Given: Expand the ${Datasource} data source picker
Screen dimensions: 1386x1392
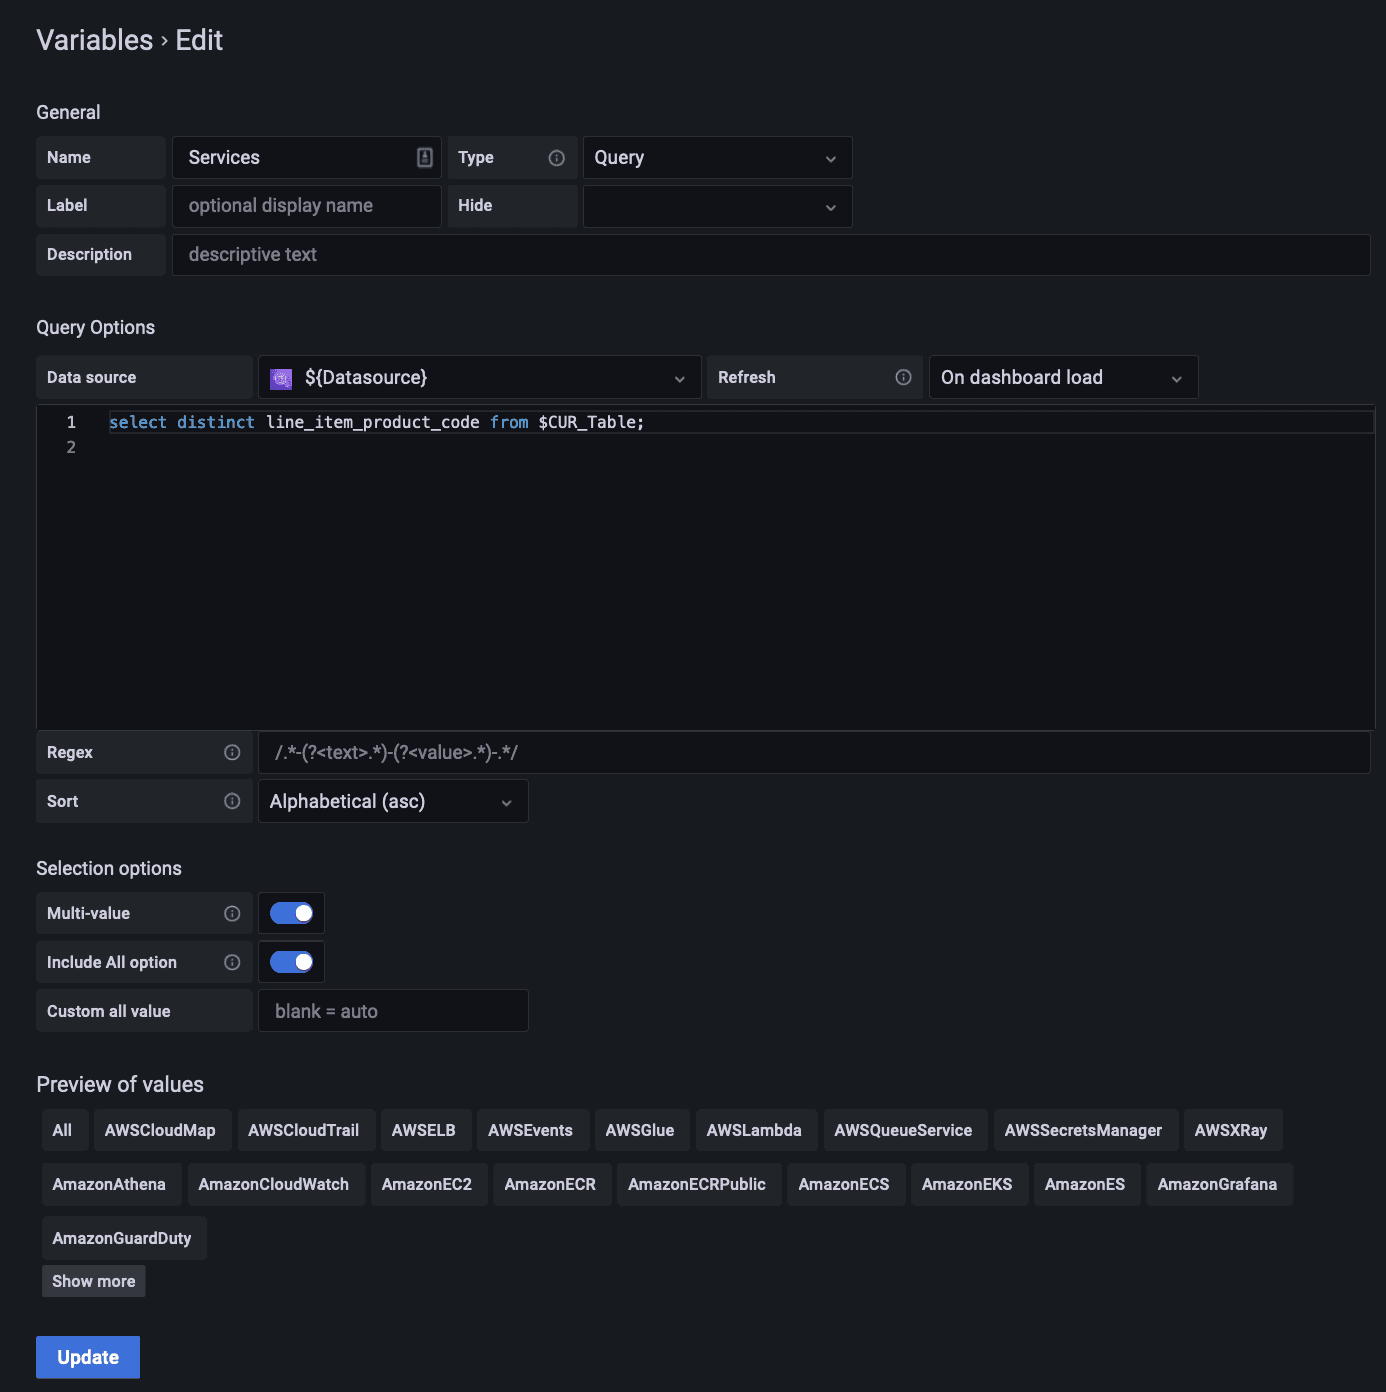Looking at the screenshot, I should [x=480, y=377].
